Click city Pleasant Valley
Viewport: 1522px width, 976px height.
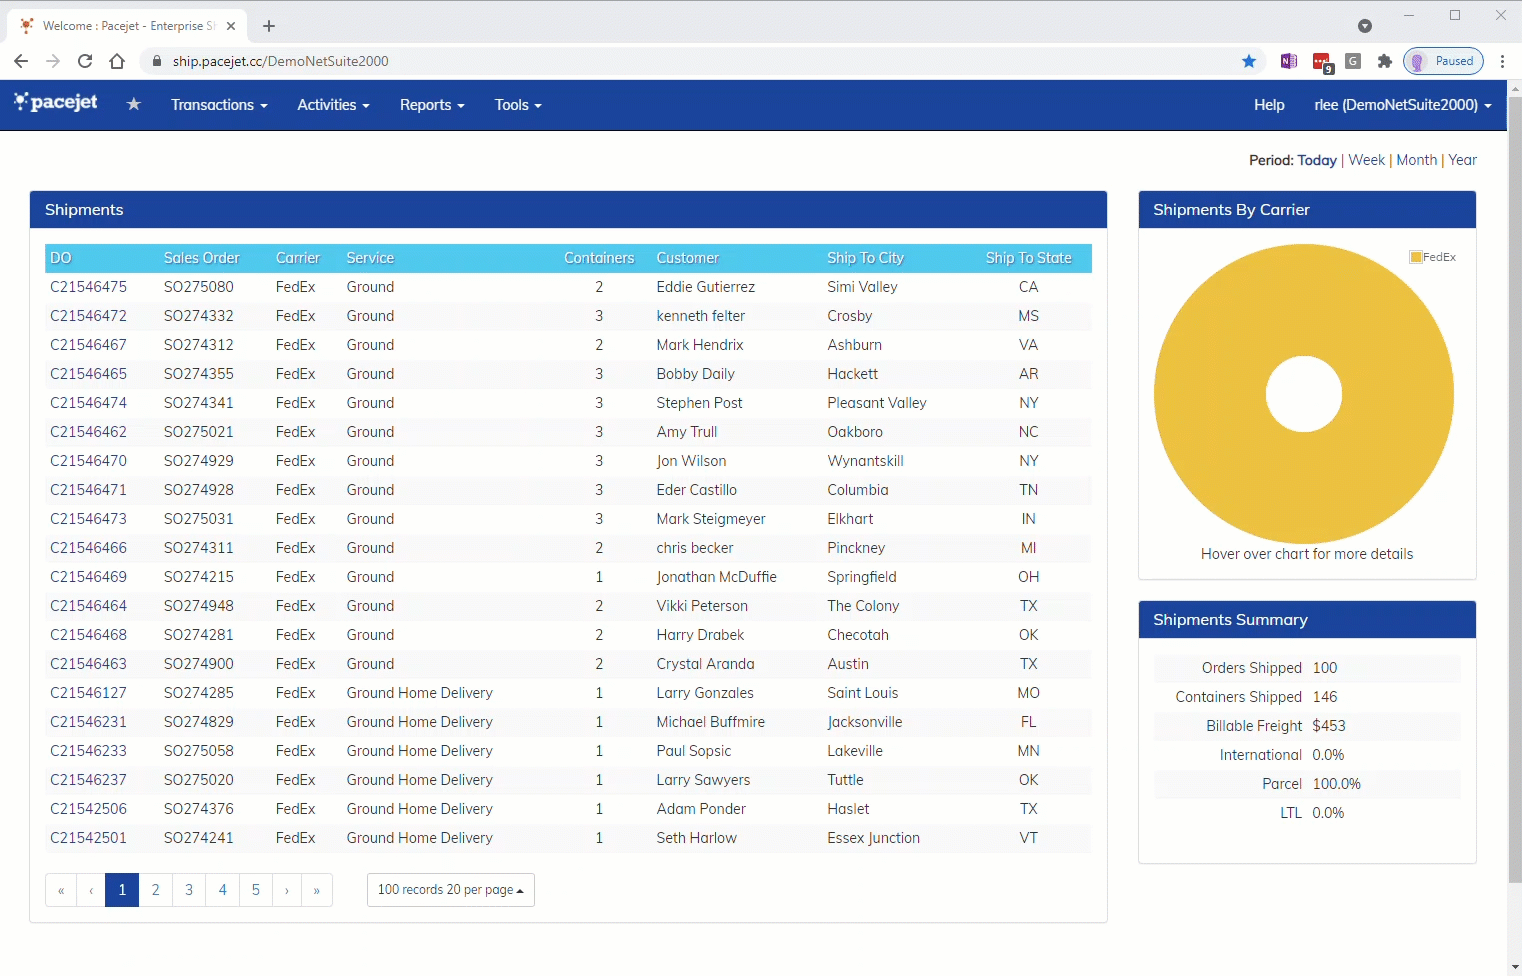877,403
